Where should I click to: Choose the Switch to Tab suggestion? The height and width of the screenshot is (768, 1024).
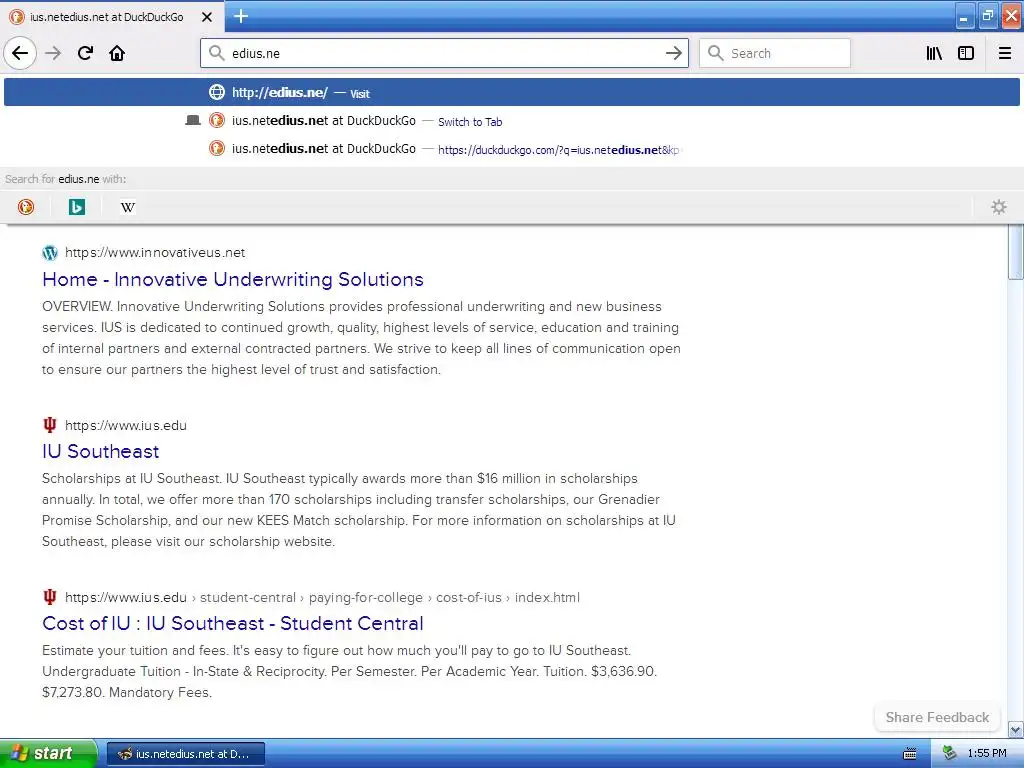click(511, 121)
